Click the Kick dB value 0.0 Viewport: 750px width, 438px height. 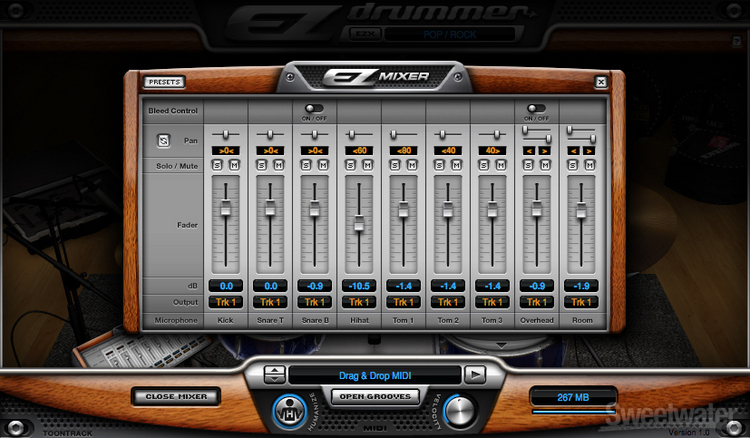[x=226, y=286]
